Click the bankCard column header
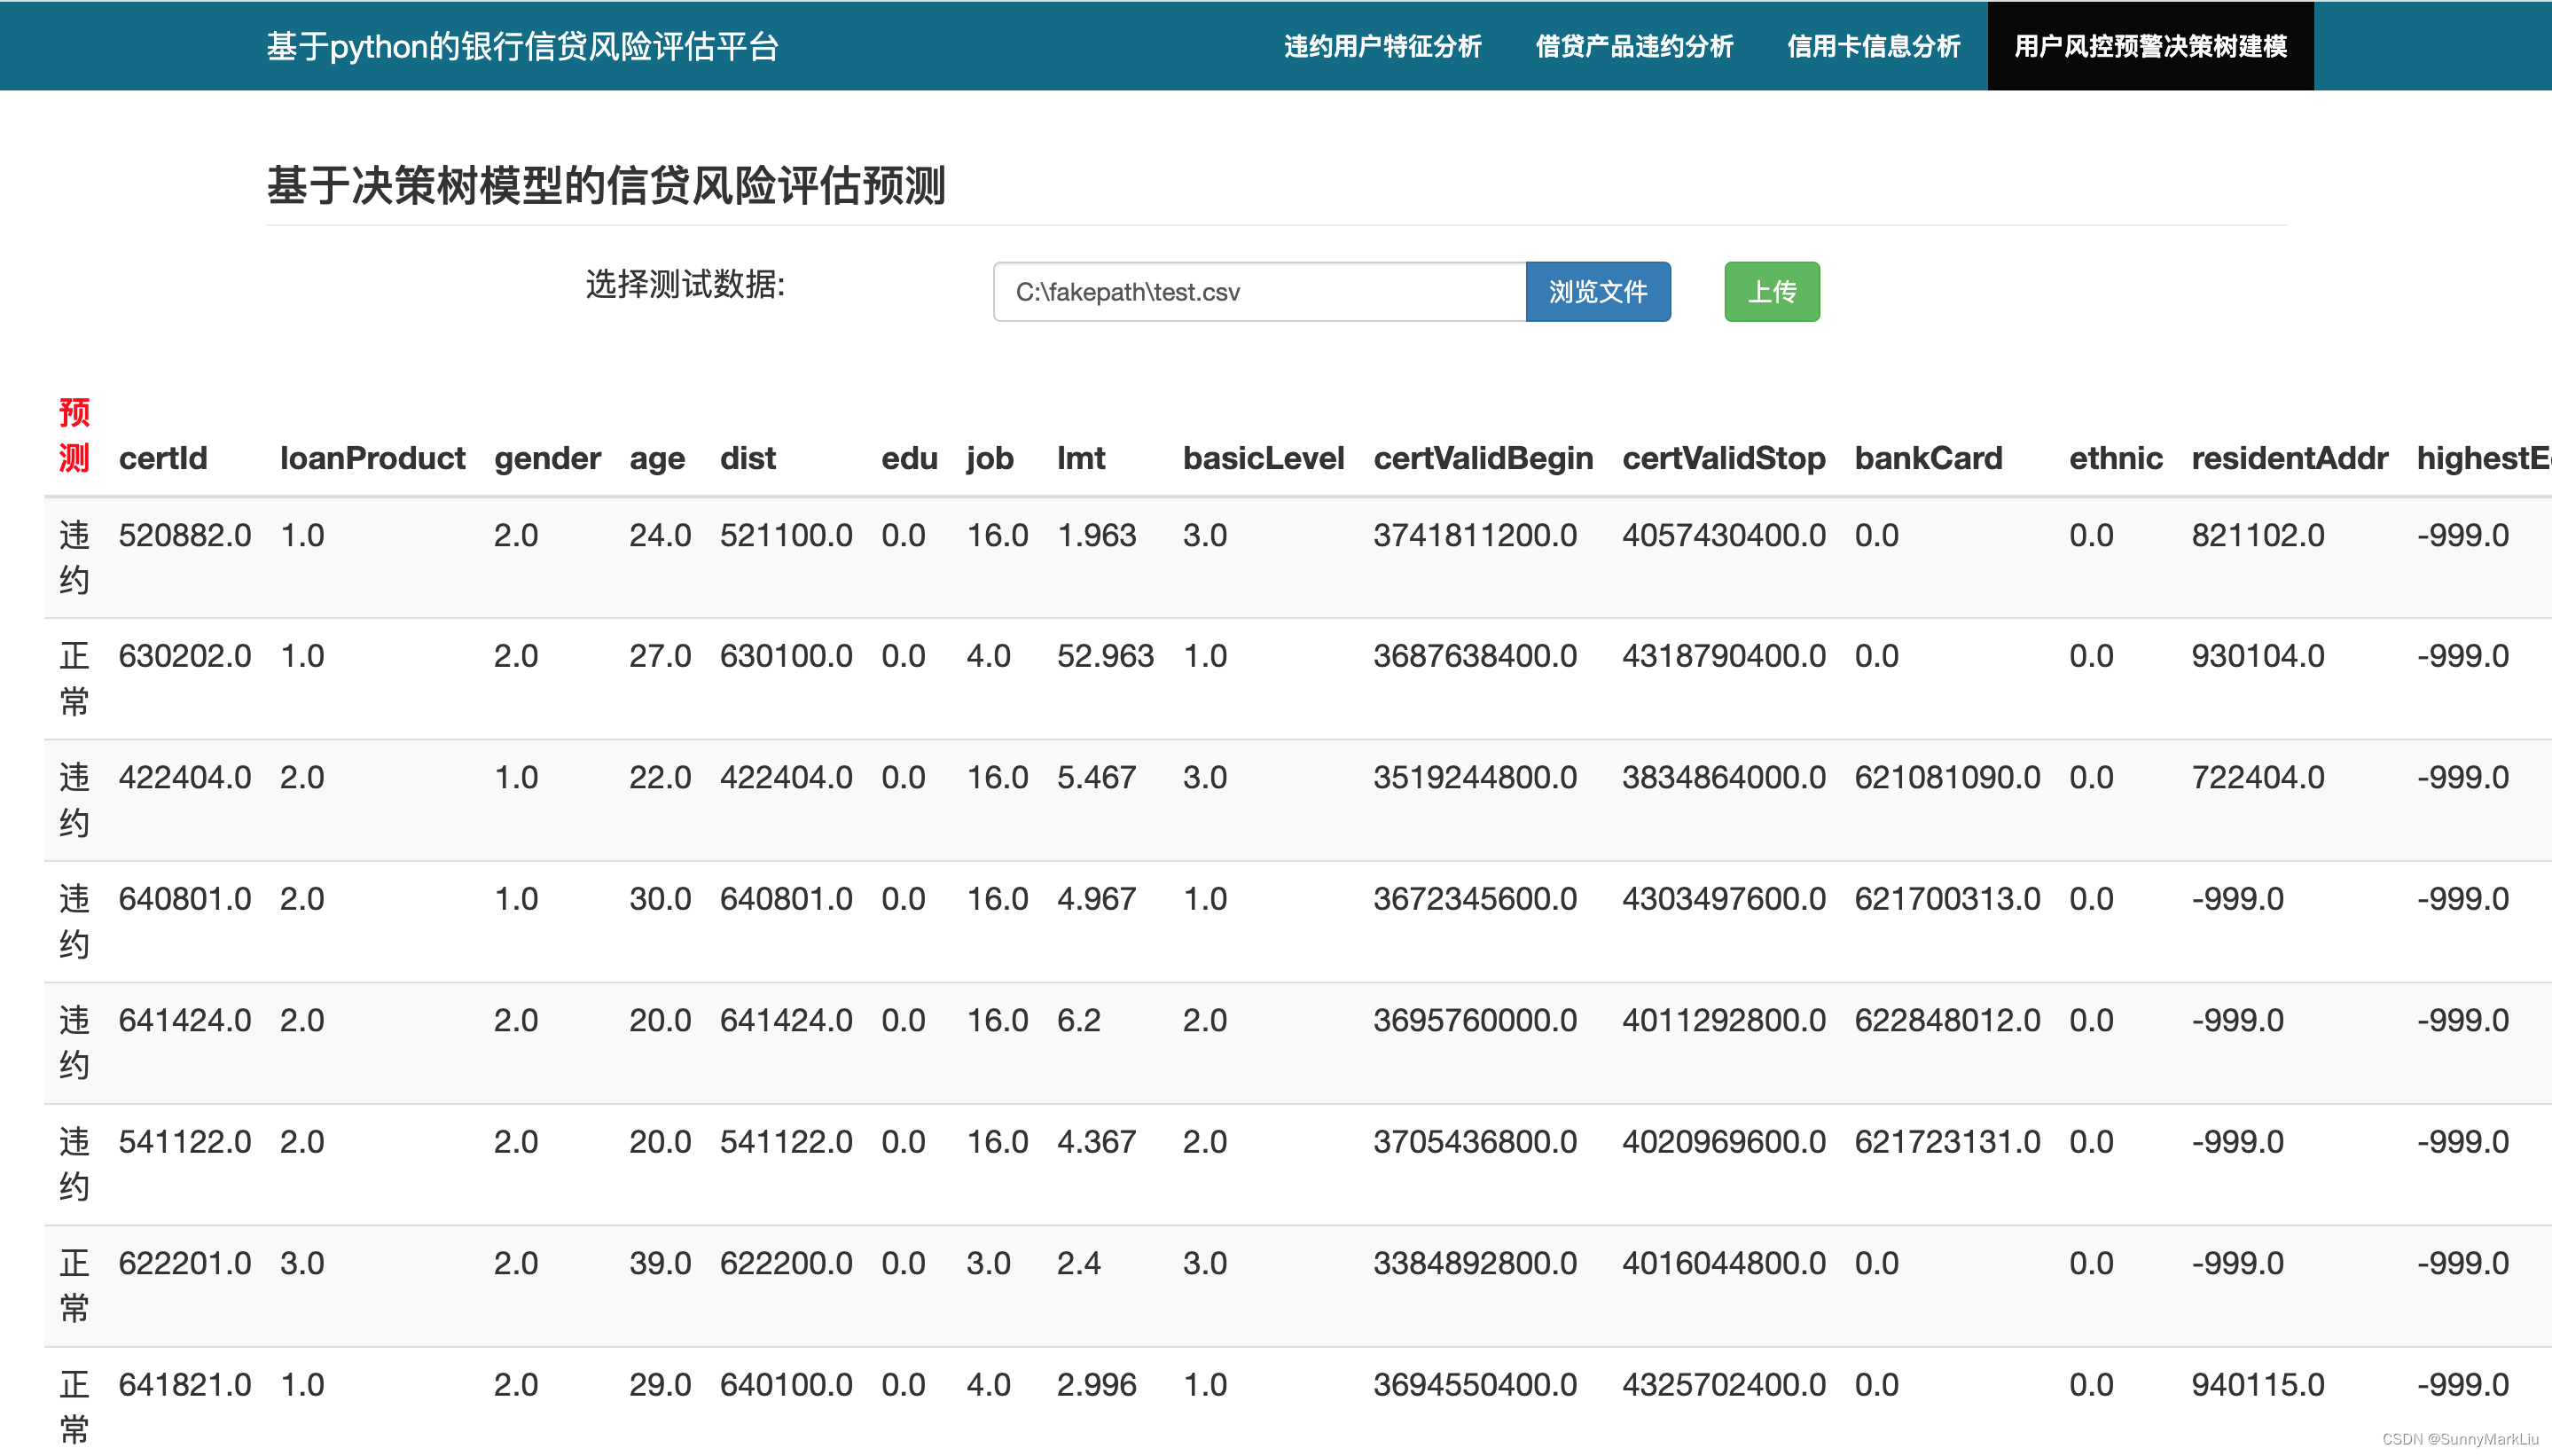The width and height of the screenshot is (2552, 1456). tap(1927, 458)
